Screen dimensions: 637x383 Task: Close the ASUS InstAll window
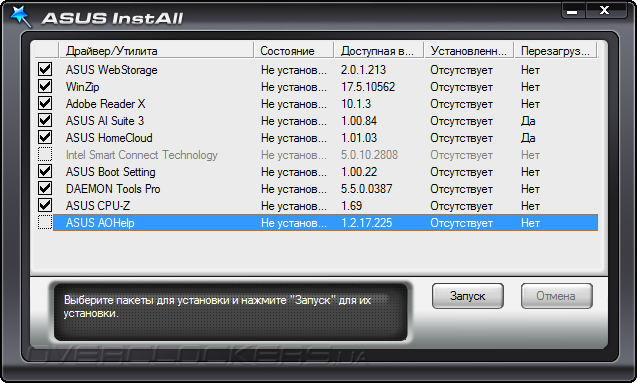(x=605, y=11)
